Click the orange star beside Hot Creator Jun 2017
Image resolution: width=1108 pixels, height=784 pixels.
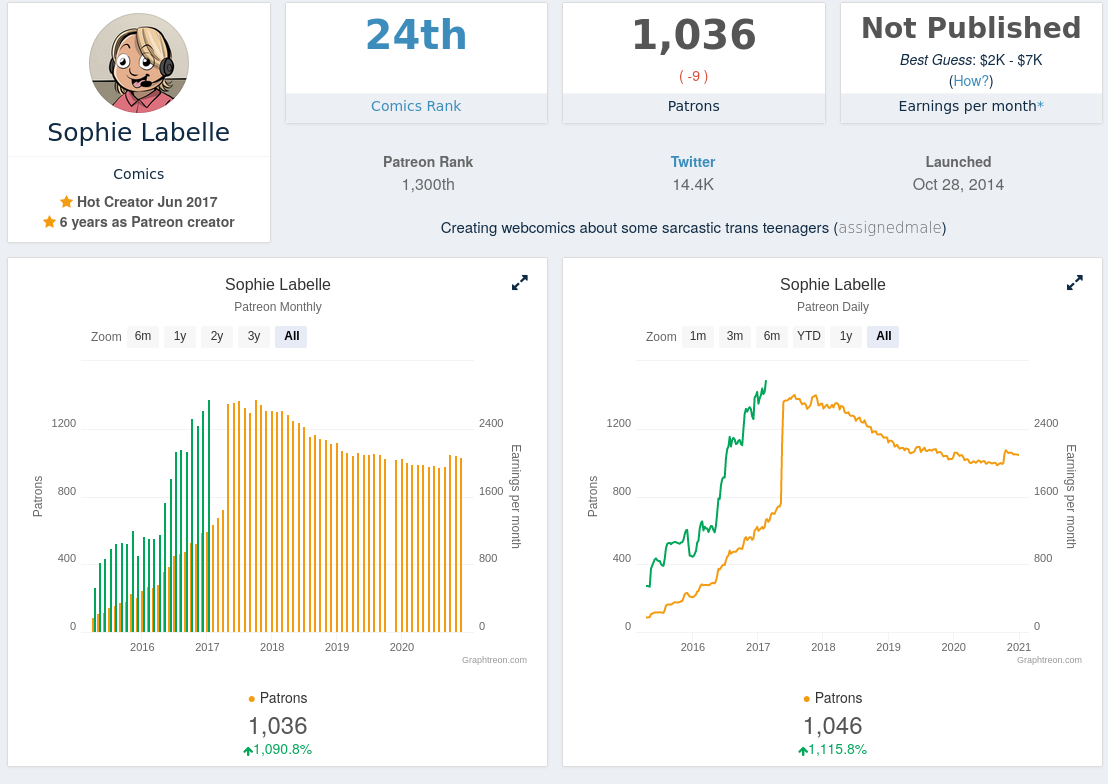pyautogui.click(x=66, y=202)
